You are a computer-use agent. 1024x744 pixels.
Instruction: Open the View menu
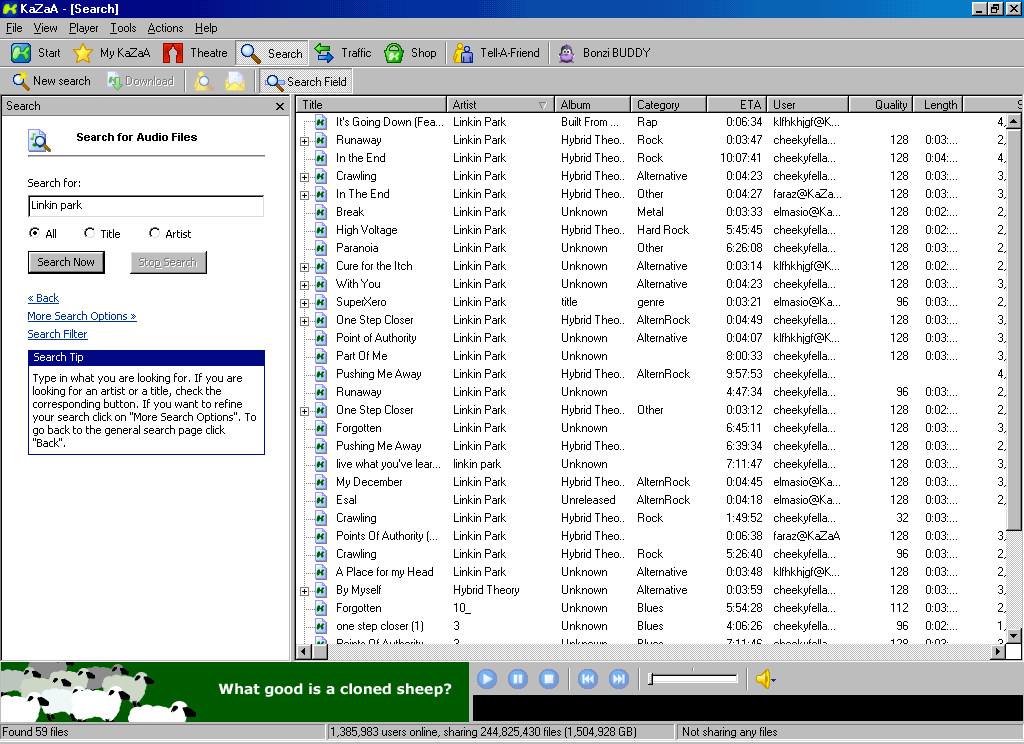coord(45,28)
